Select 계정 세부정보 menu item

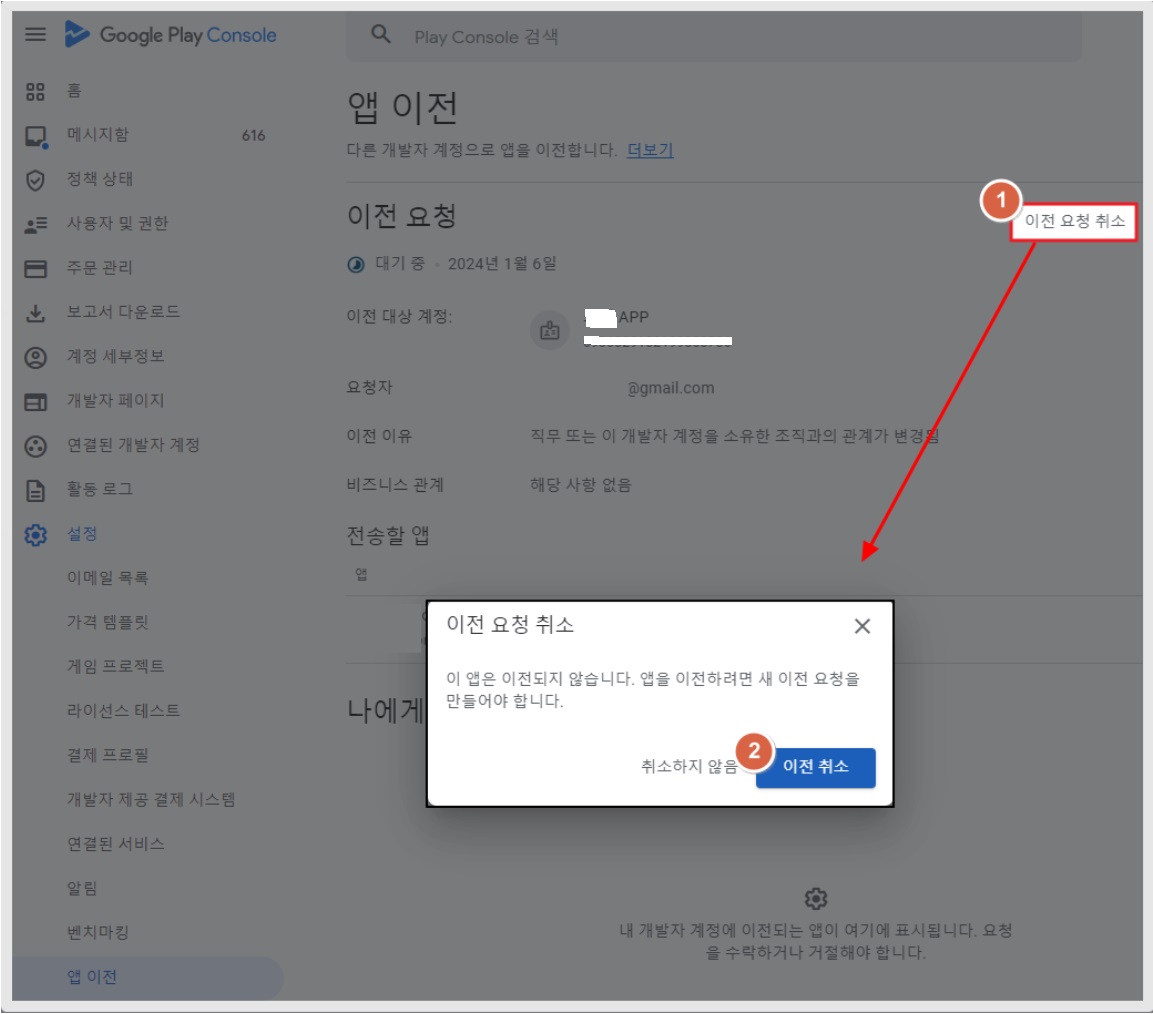coord(115,356)
